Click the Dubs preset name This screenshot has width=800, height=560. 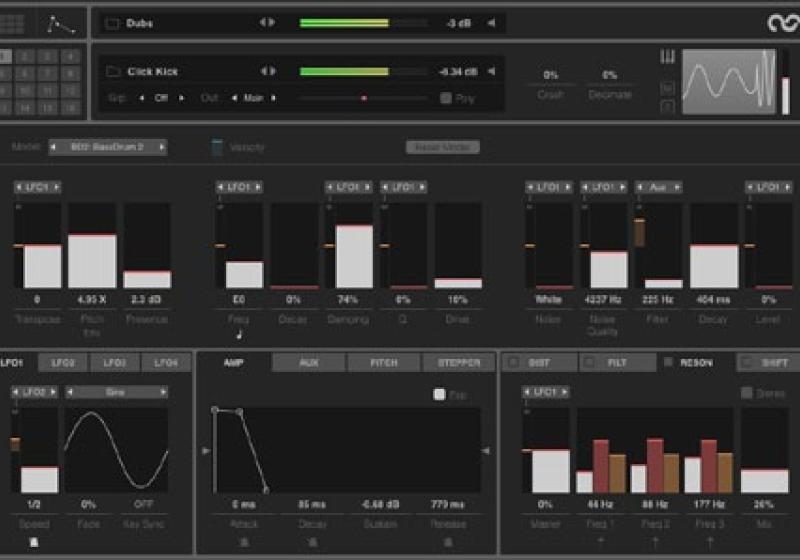coord(140,23)
